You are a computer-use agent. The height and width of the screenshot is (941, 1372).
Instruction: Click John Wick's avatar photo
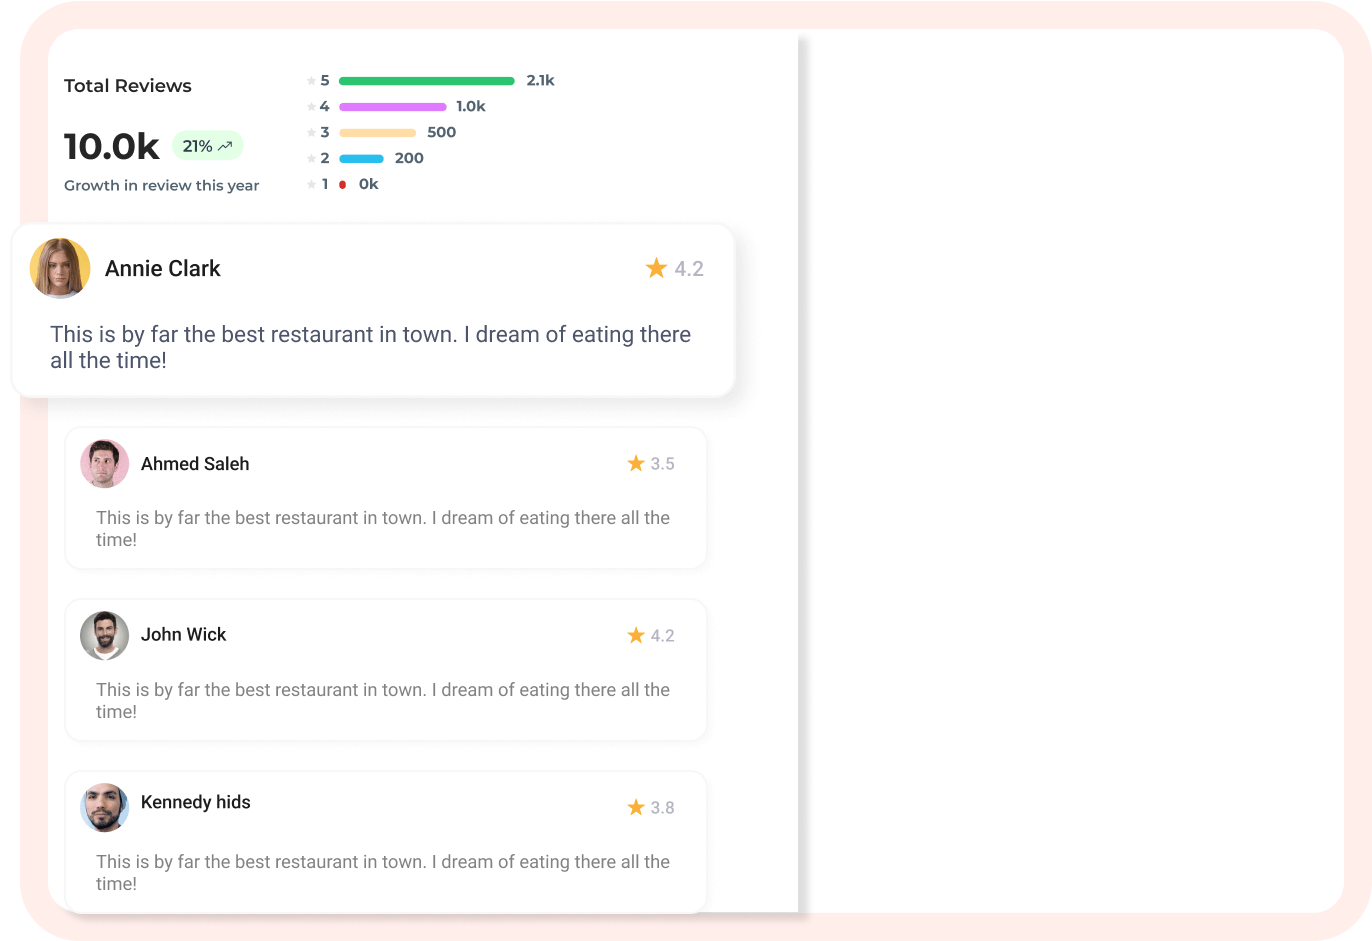point(105,636)
